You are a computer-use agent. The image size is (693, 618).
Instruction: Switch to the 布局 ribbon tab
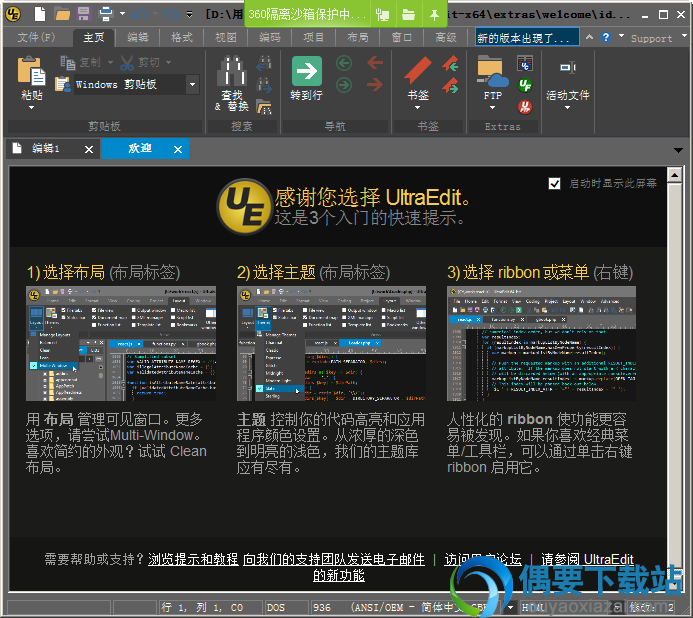click(358, 38)
